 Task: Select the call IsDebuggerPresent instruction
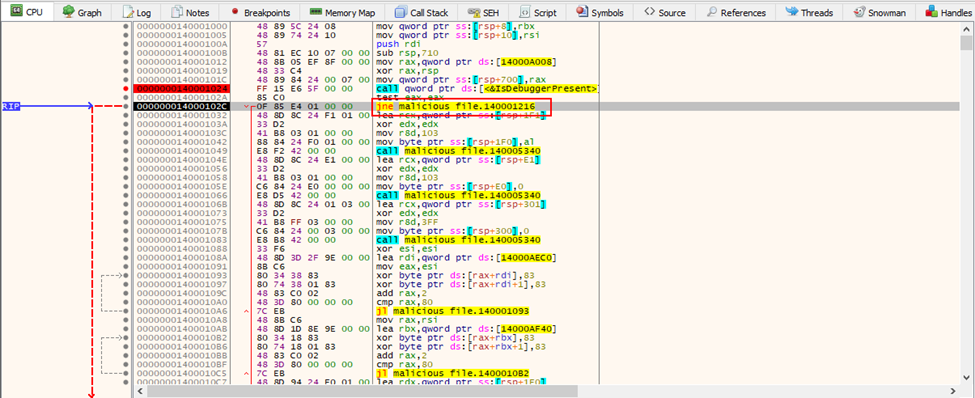(487, 89)
